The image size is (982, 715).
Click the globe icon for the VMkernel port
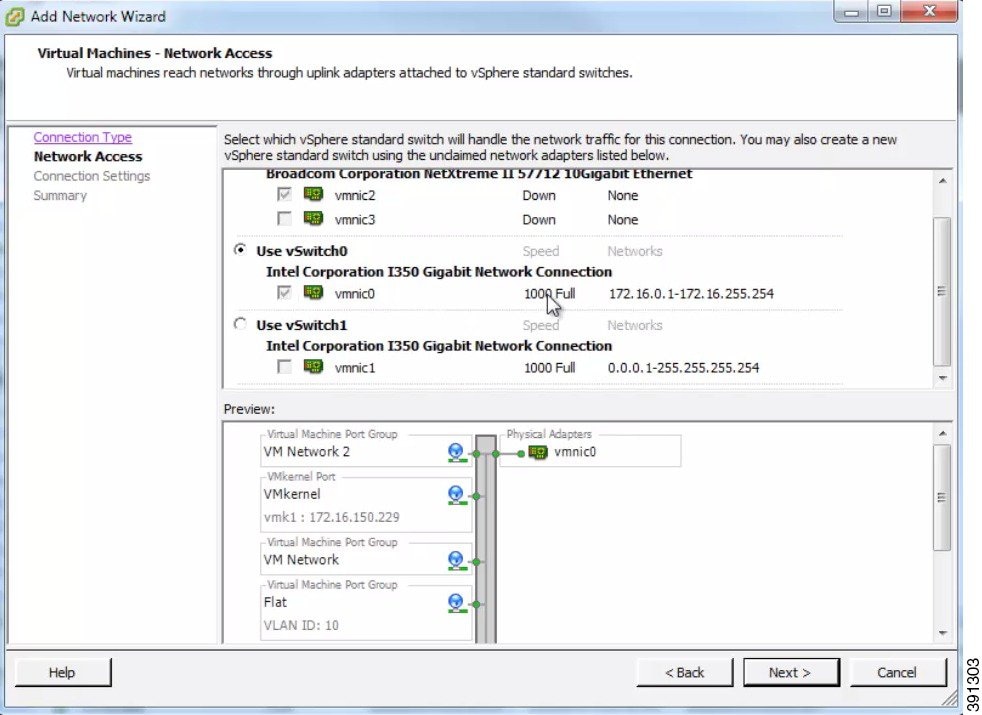pos(457,494)
